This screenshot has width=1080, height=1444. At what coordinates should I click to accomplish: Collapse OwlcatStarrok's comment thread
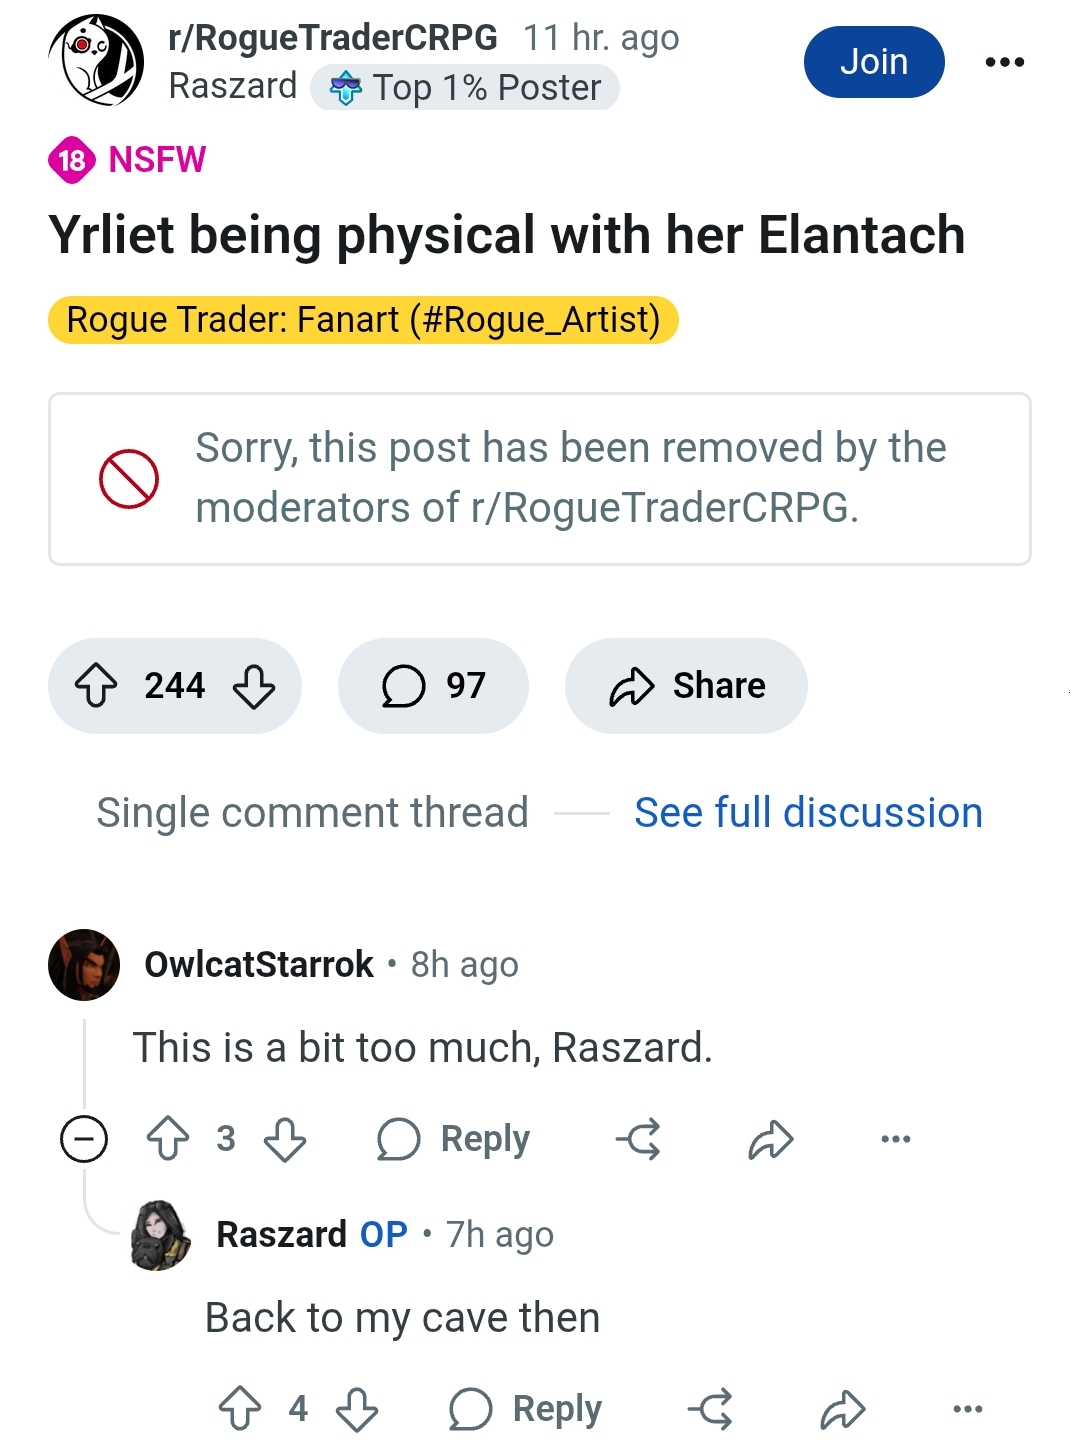click(84, 1139)
